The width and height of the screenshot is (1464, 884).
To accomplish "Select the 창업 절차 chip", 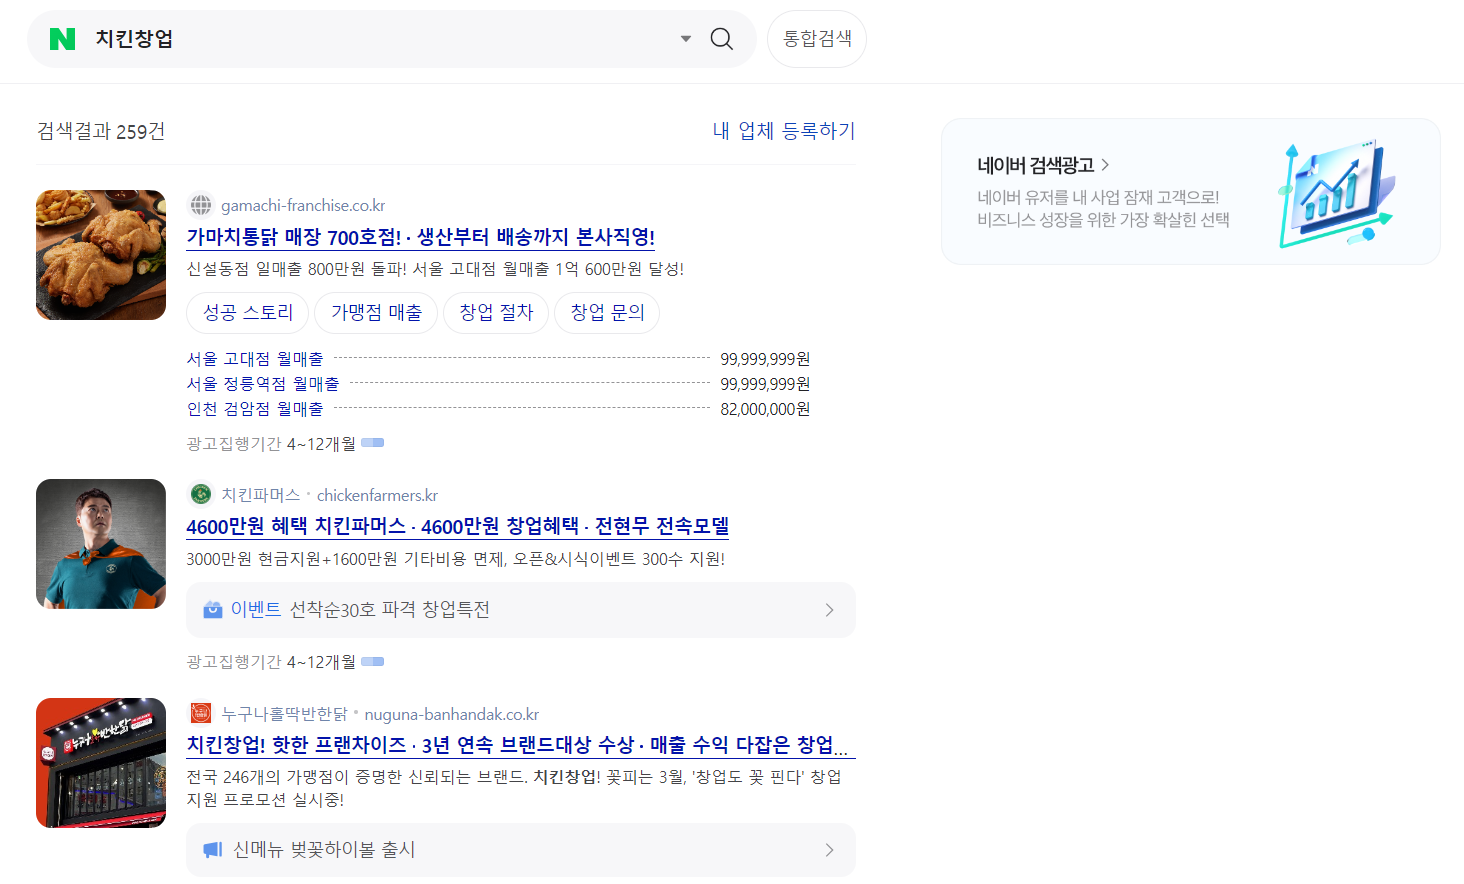I will pos(496,312).
